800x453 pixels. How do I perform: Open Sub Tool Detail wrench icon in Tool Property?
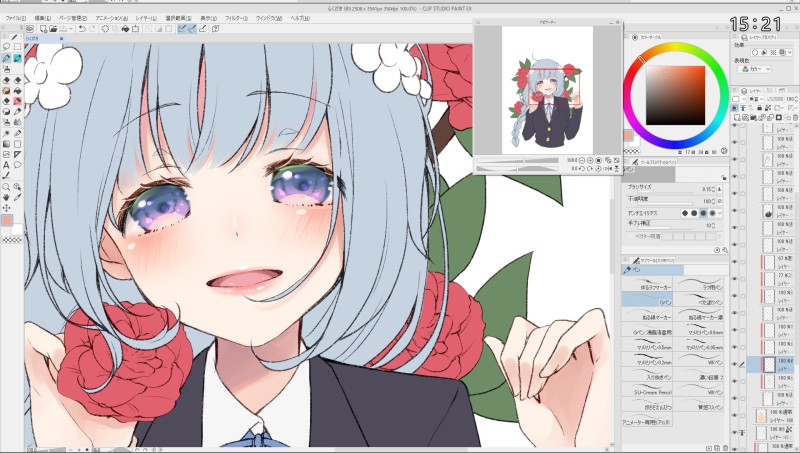[724, 250]
